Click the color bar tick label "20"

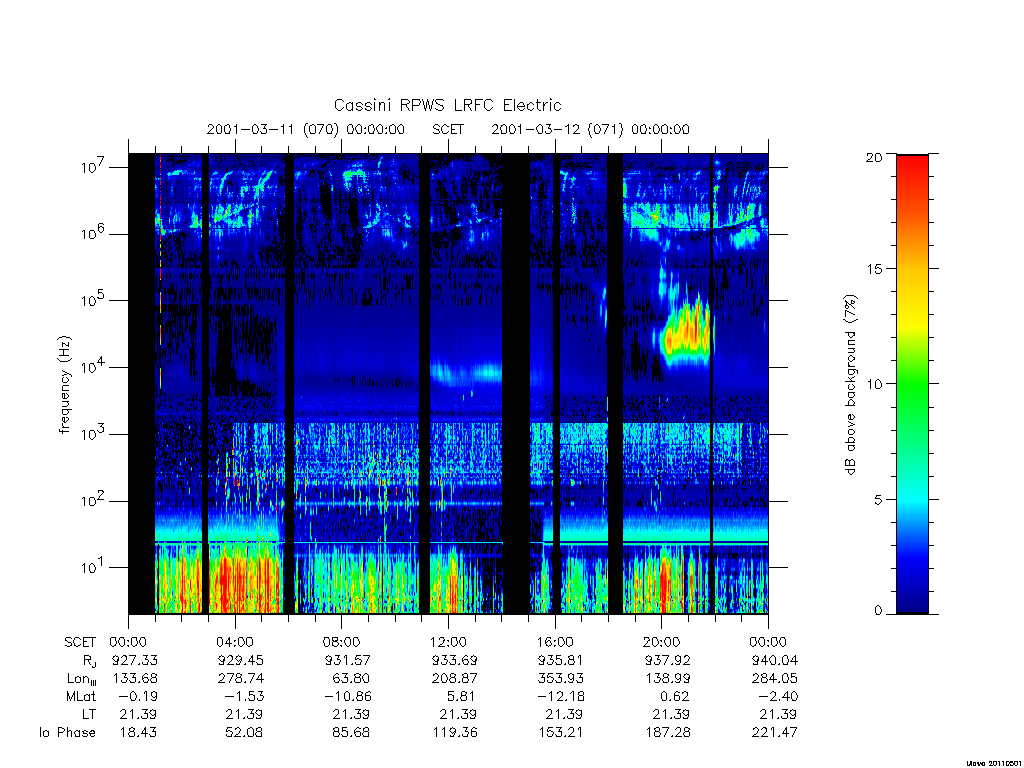tap(874, 157)
